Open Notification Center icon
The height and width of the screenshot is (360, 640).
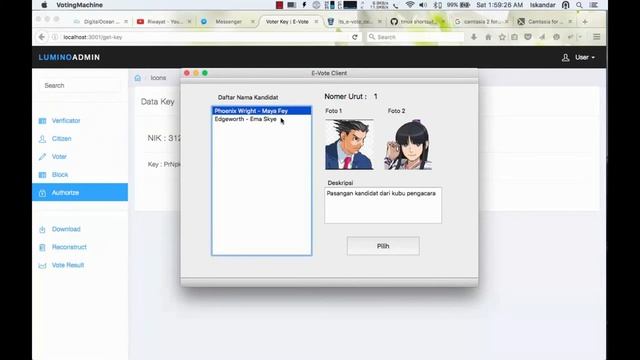click(594, 5)
